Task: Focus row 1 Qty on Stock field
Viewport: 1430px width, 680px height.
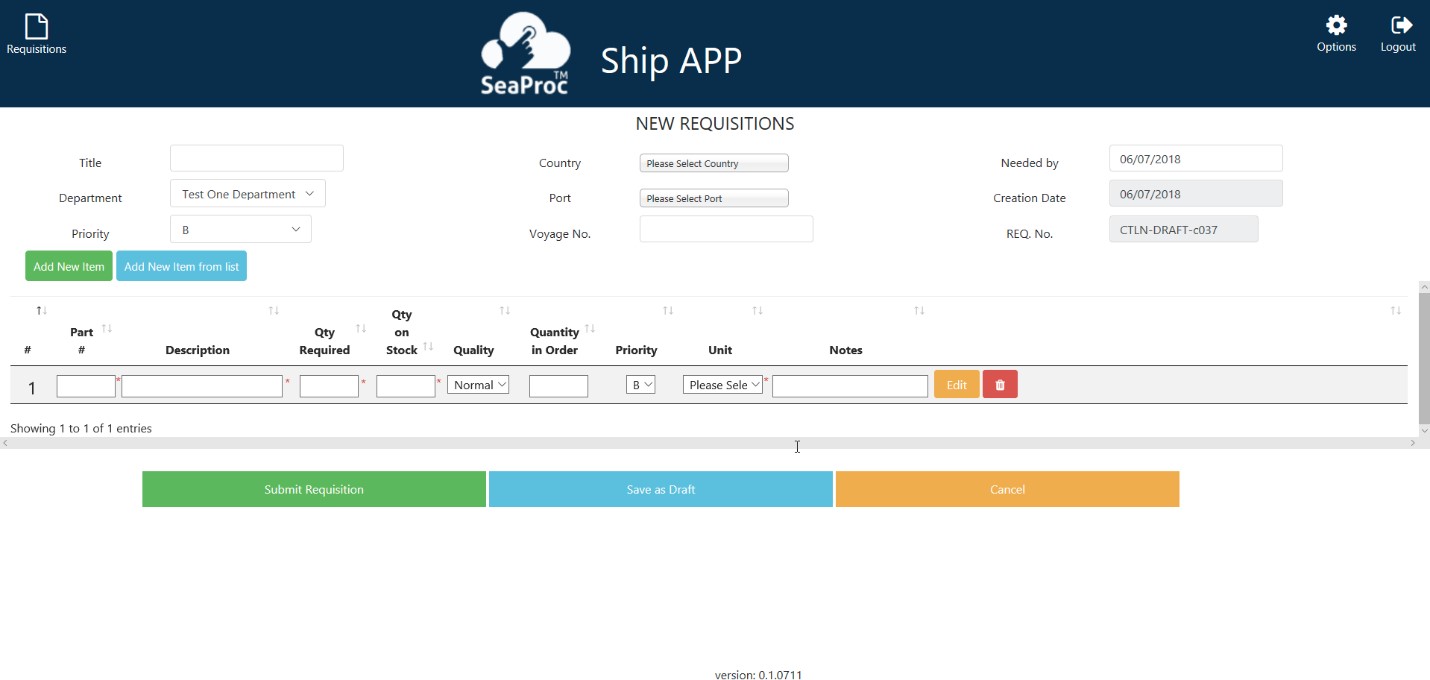Action: tap(406, 386)
